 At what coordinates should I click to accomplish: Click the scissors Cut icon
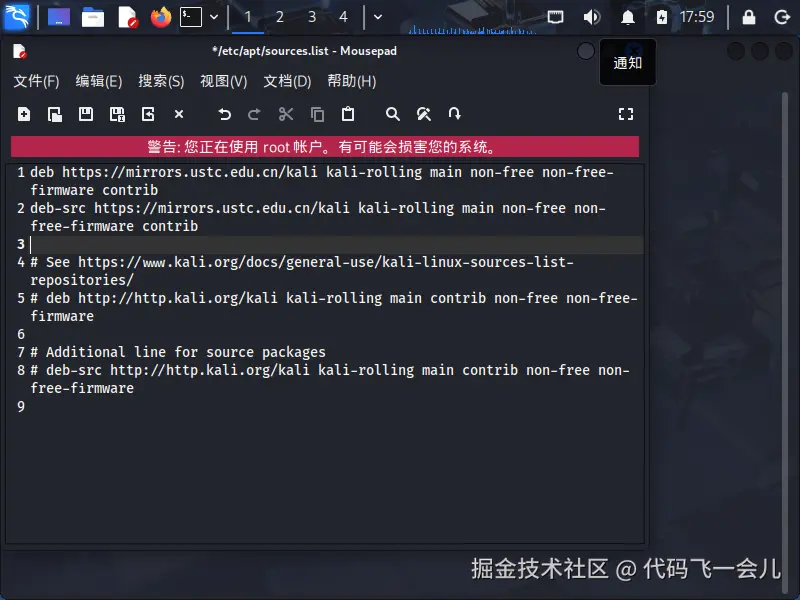coord(286,114)
